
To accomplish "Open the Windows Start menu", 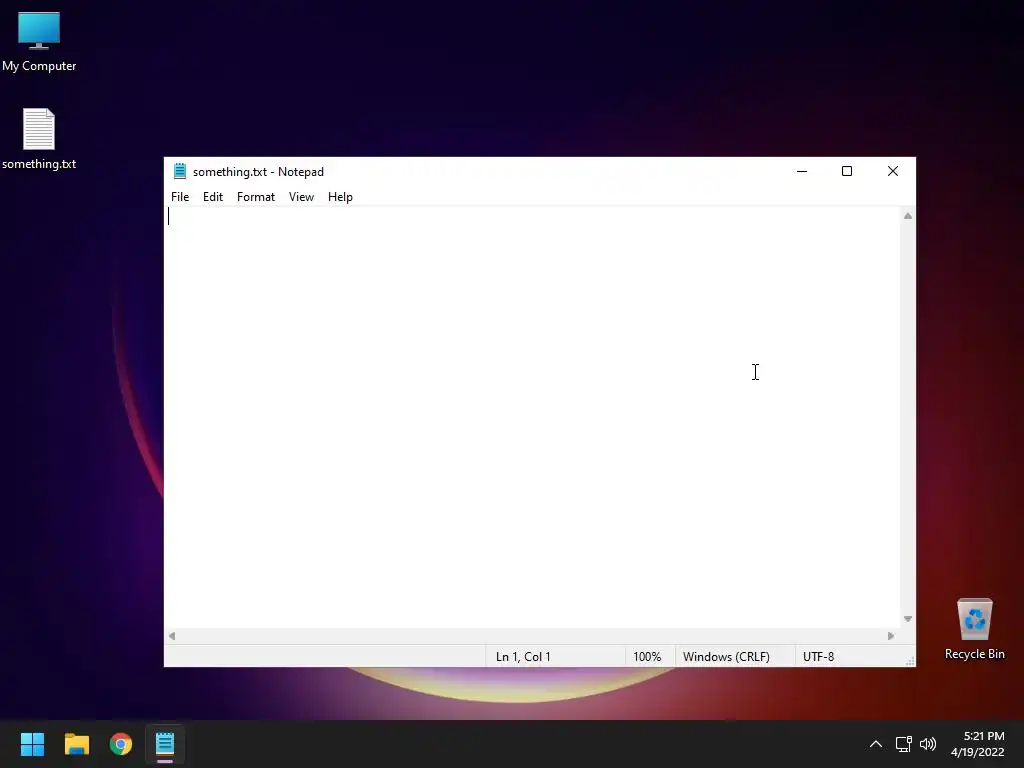I will (x=33, y=744).
